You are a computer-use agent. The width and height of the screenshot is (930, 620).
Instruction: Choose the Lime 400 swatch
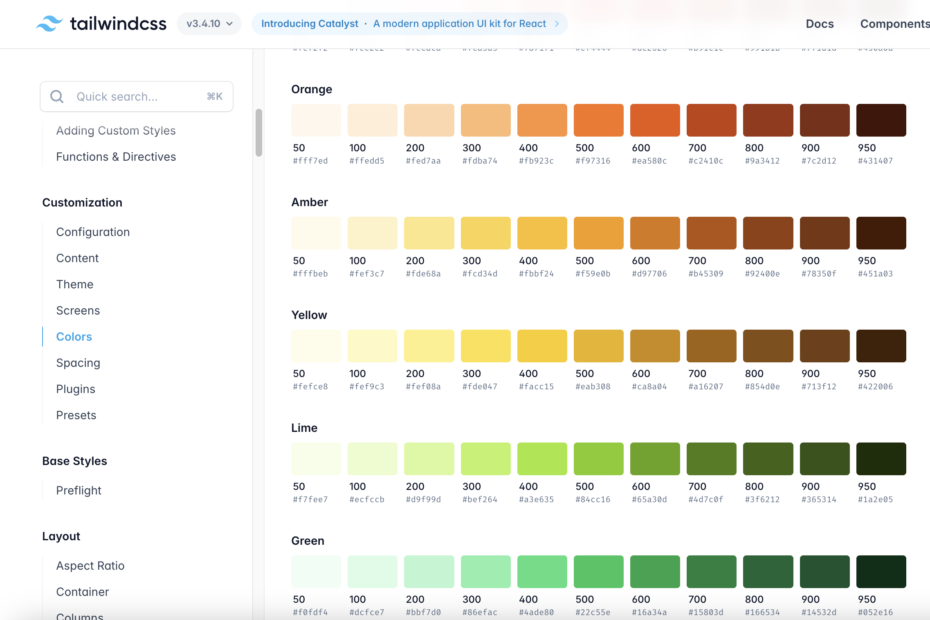point(542,459)
